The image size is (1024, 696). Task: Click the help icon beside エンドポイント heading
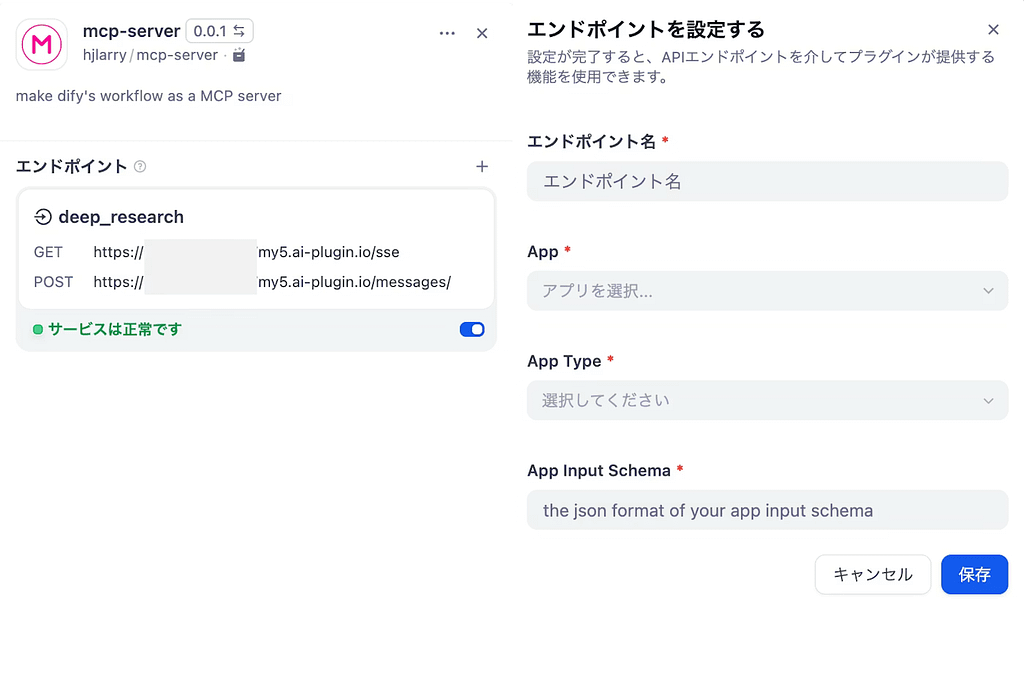click(140, 167)
